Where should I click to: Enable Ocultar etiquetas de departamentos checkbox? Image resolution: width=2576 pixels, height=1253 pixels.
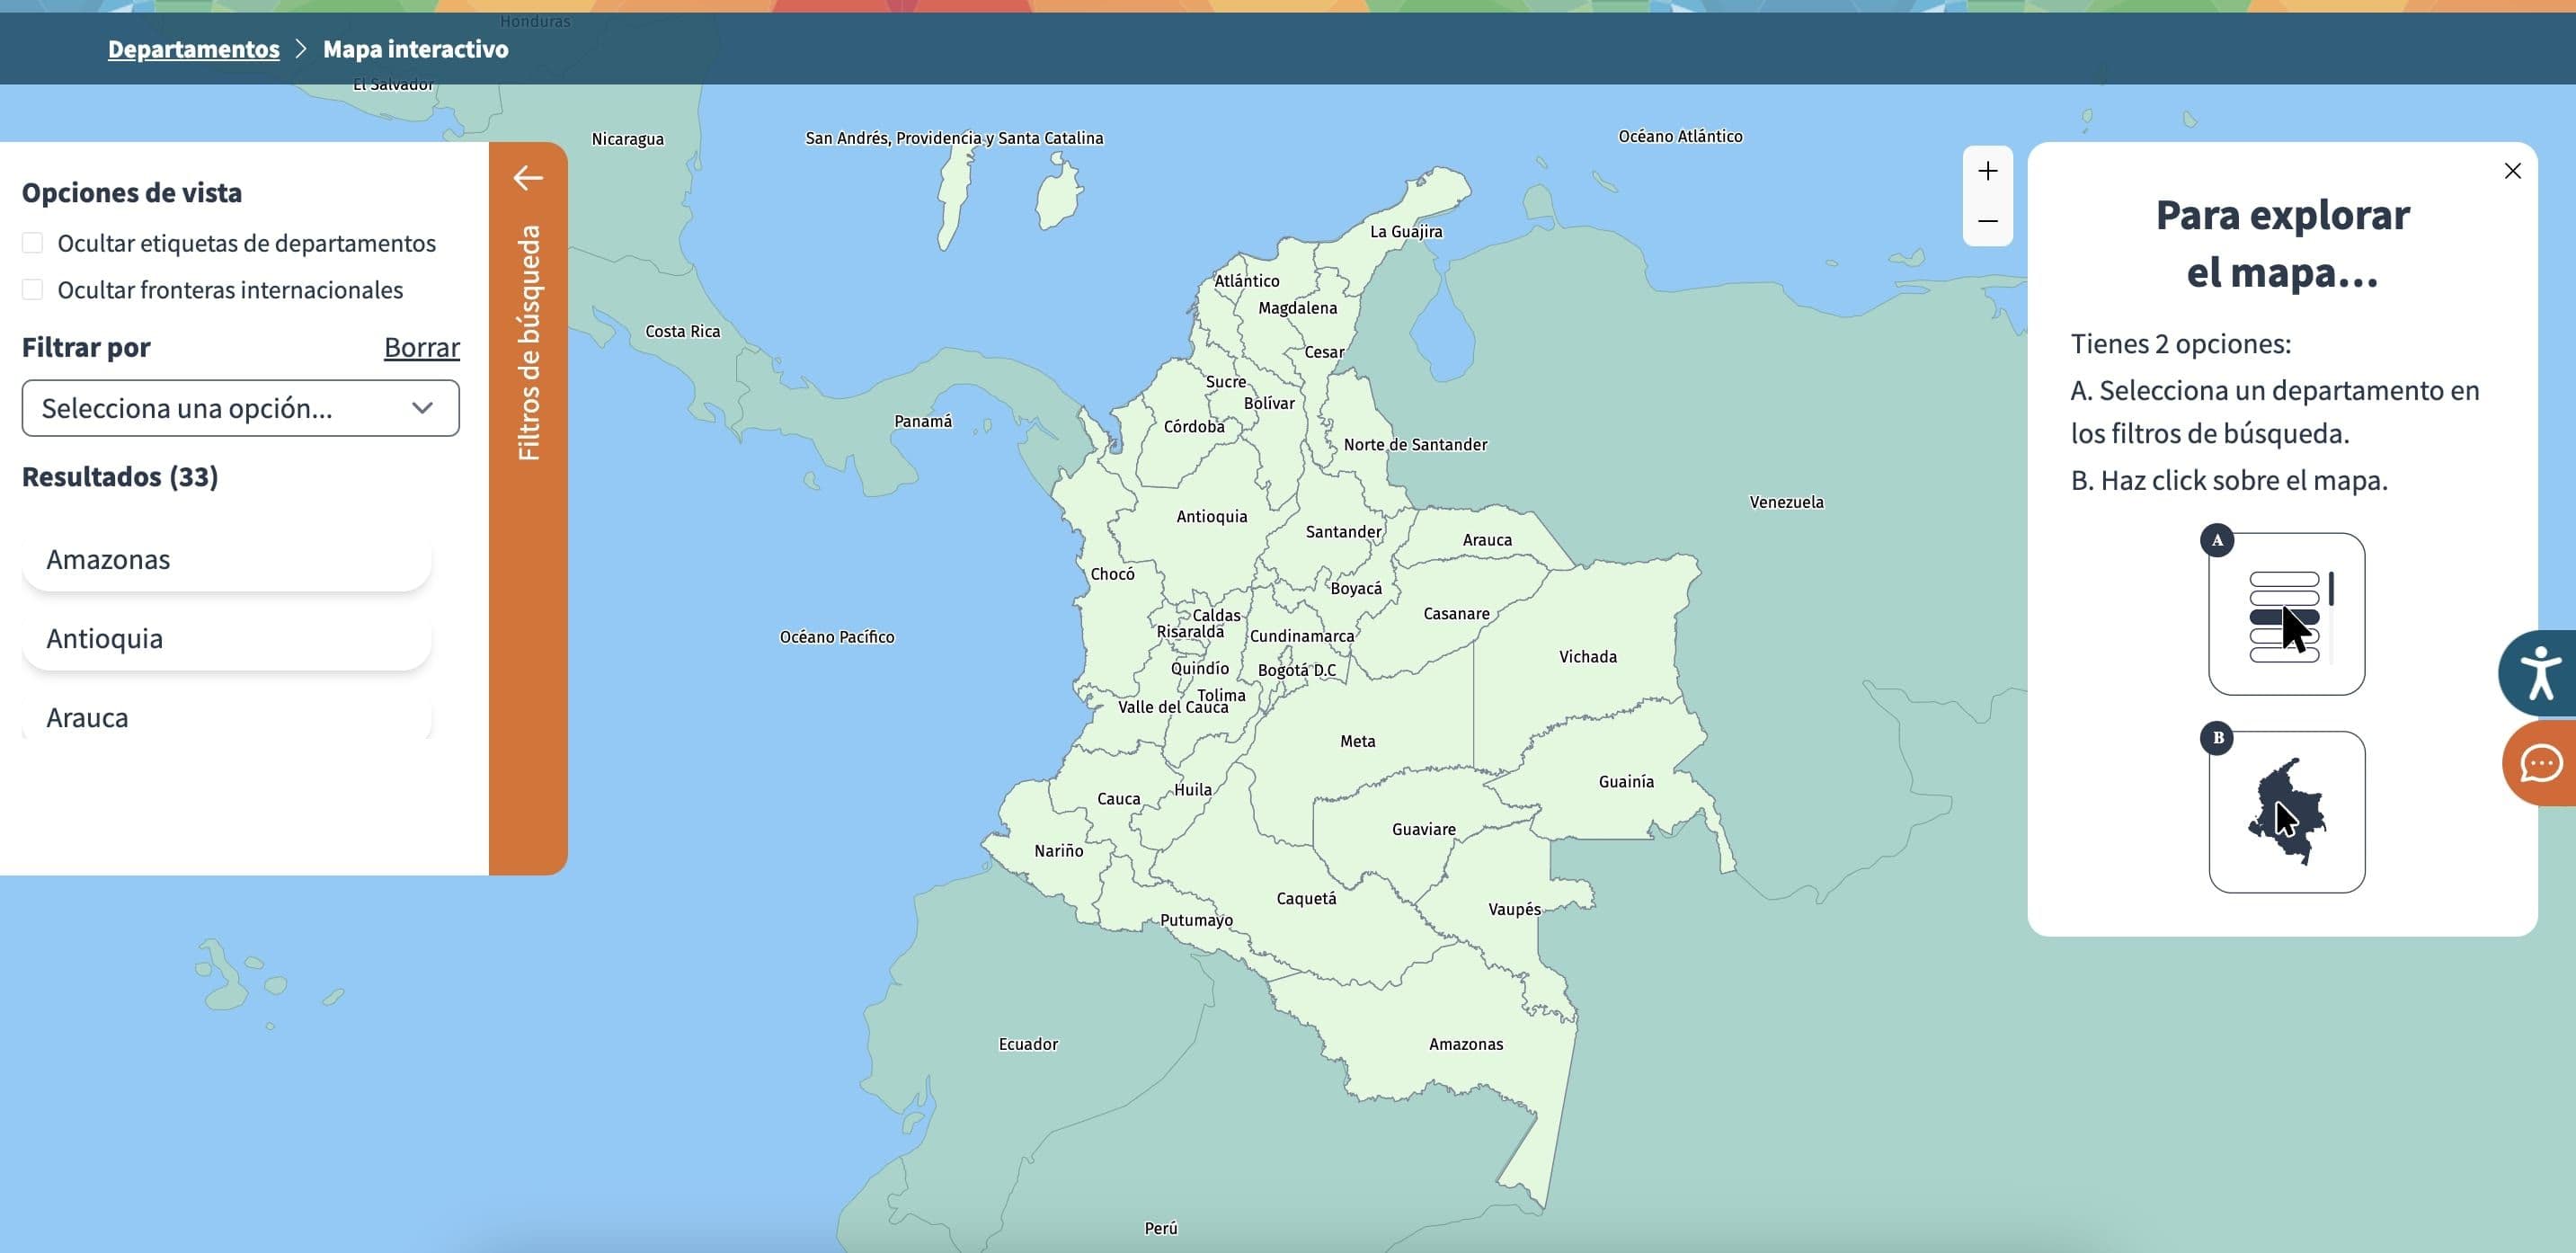click(33, 243)
